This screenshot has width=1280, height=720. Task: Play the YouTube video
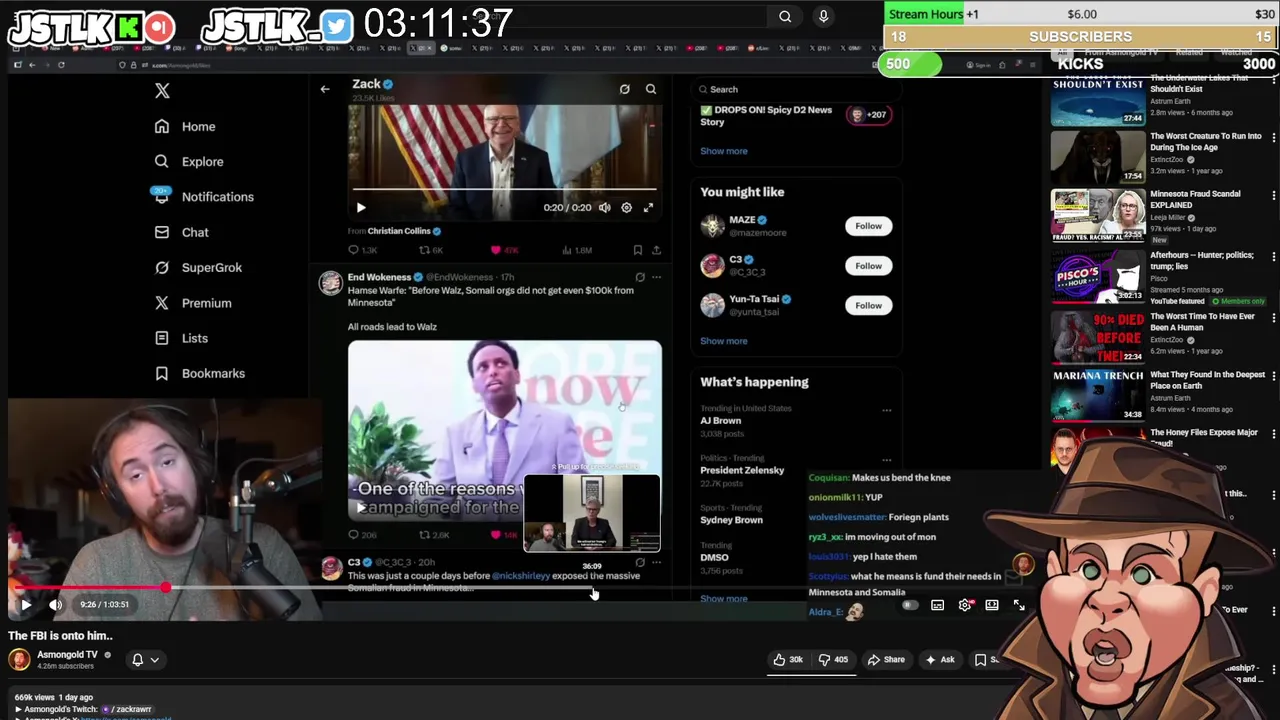(x=26, y=605)
